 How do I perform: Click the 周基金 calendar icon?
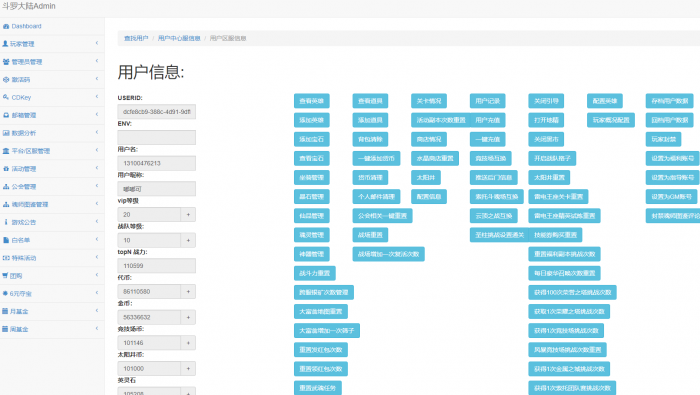[5, 329]
